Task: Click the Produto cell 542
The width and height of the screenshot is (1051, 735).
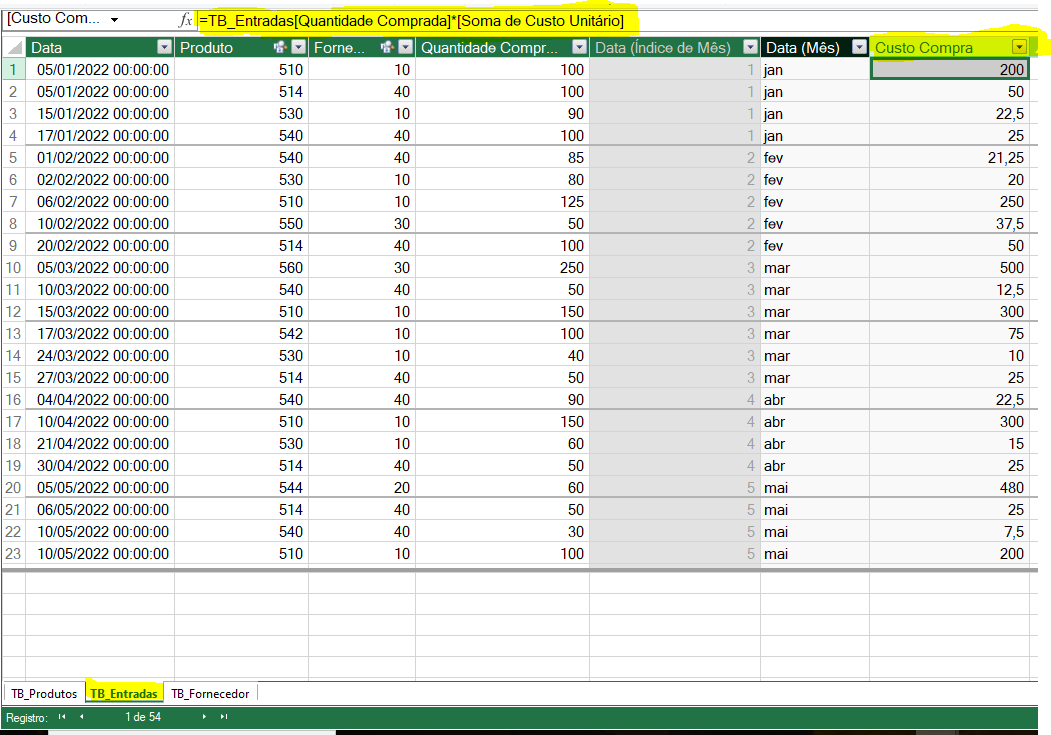Action: (x=241, y=334)
